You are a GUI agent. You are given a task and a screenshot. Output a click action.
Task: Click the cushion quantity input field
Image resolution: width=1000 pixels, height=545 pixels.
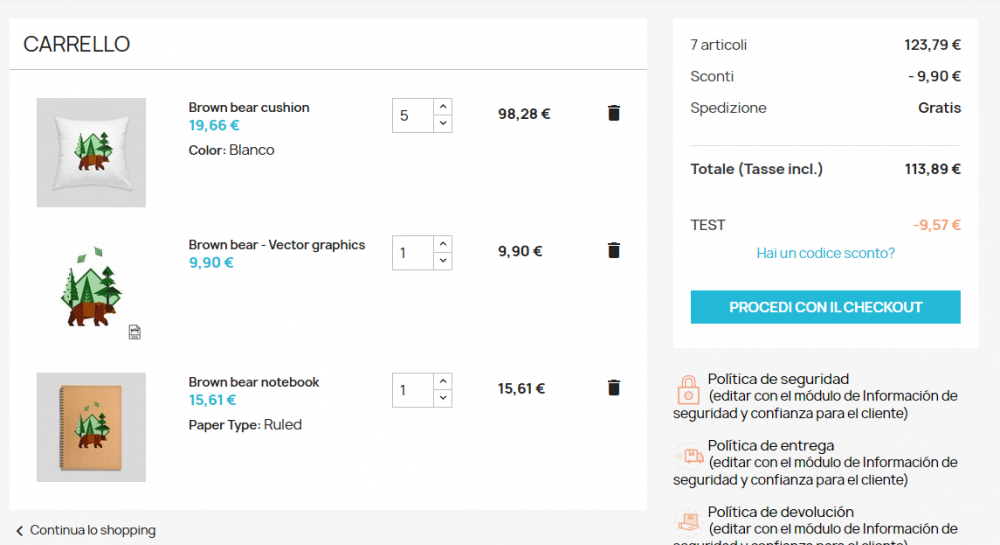(x=412, y=115)
